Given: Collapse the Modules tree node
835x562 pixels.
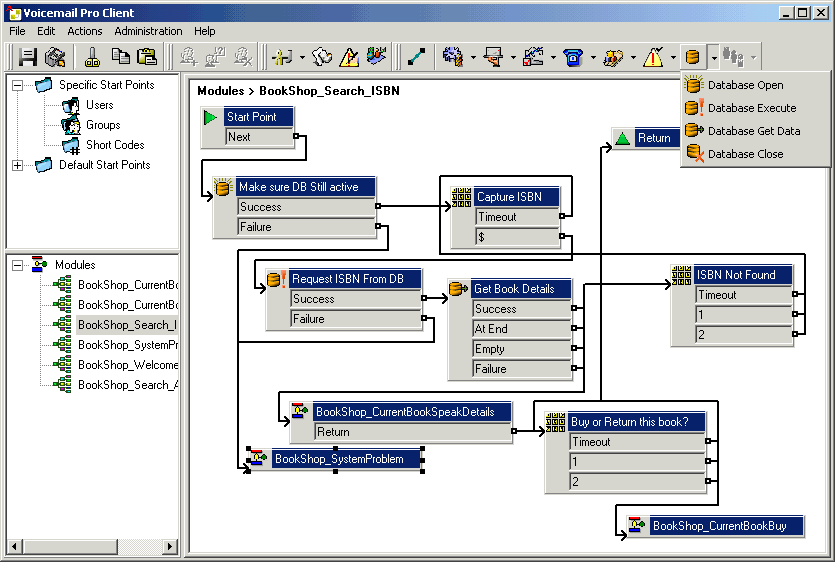Looking at the screenshot, I should (x=18, y=265).
